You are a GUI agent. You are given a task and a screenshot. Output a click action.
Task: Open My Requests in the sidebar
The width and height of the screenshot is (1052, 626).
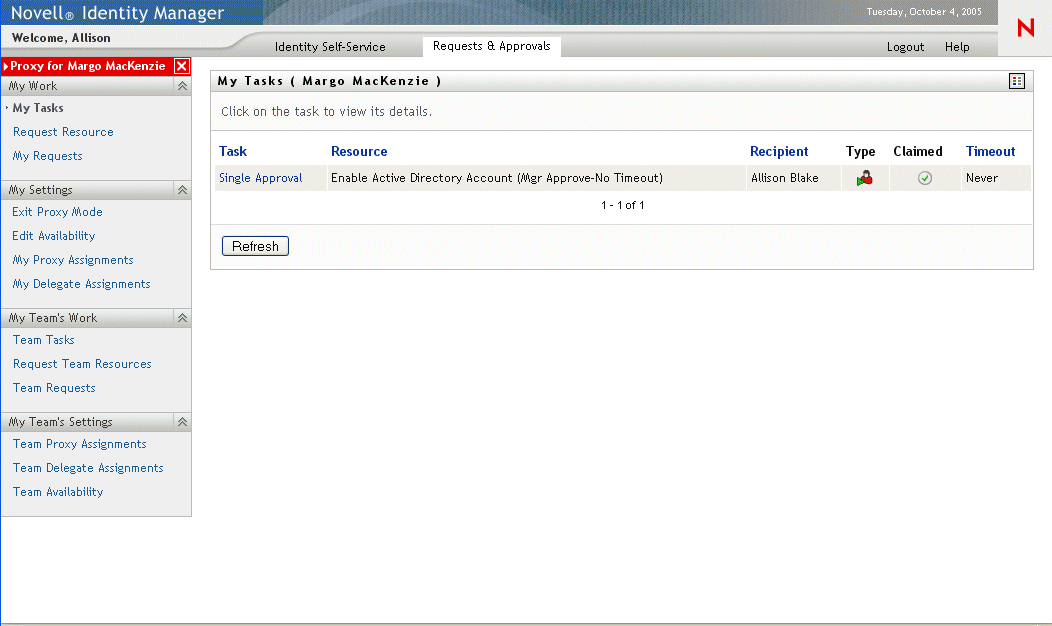tap(48, 156)
